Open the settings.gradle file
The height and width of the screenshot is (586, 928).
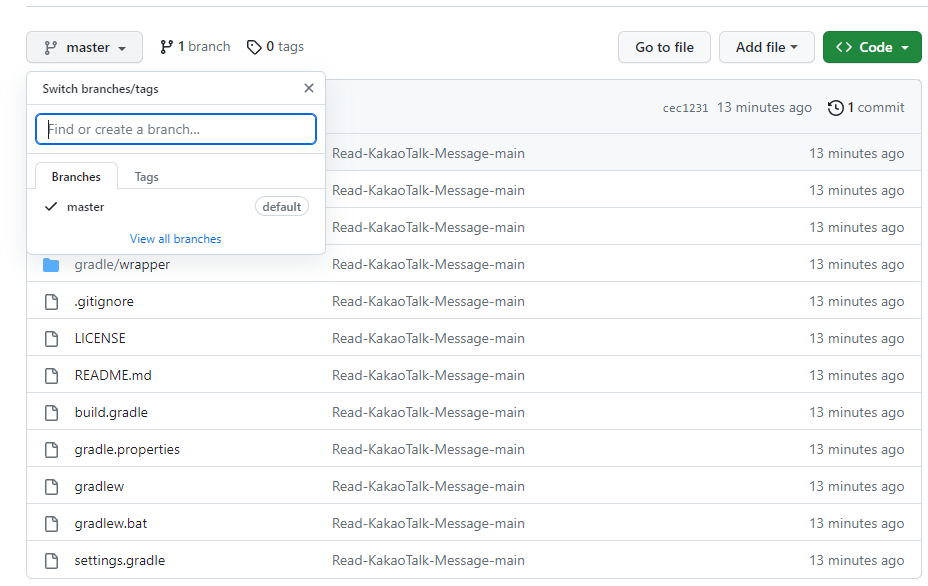click(120, 561)
